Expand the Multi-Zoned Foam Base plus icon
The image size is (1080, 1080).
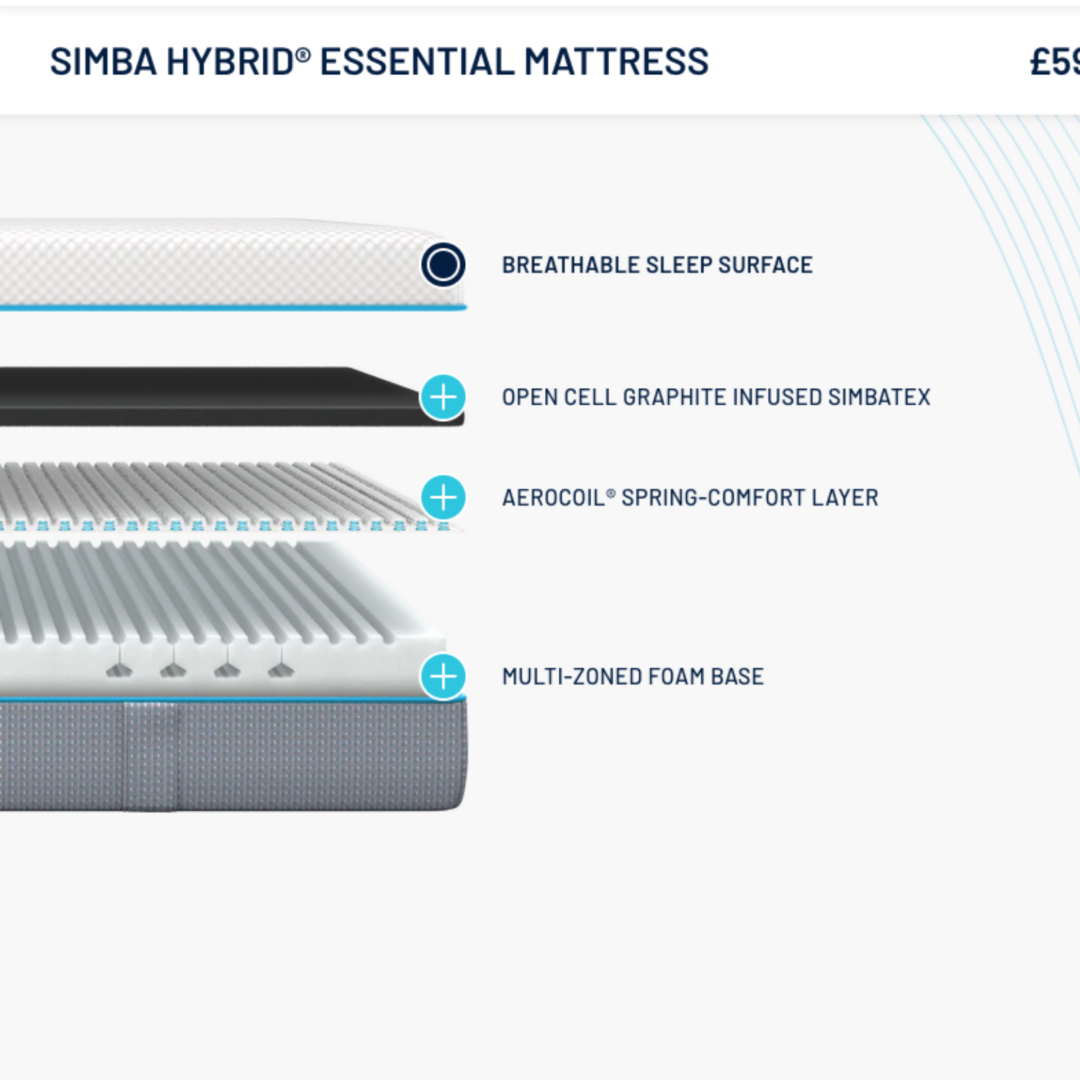443,676
